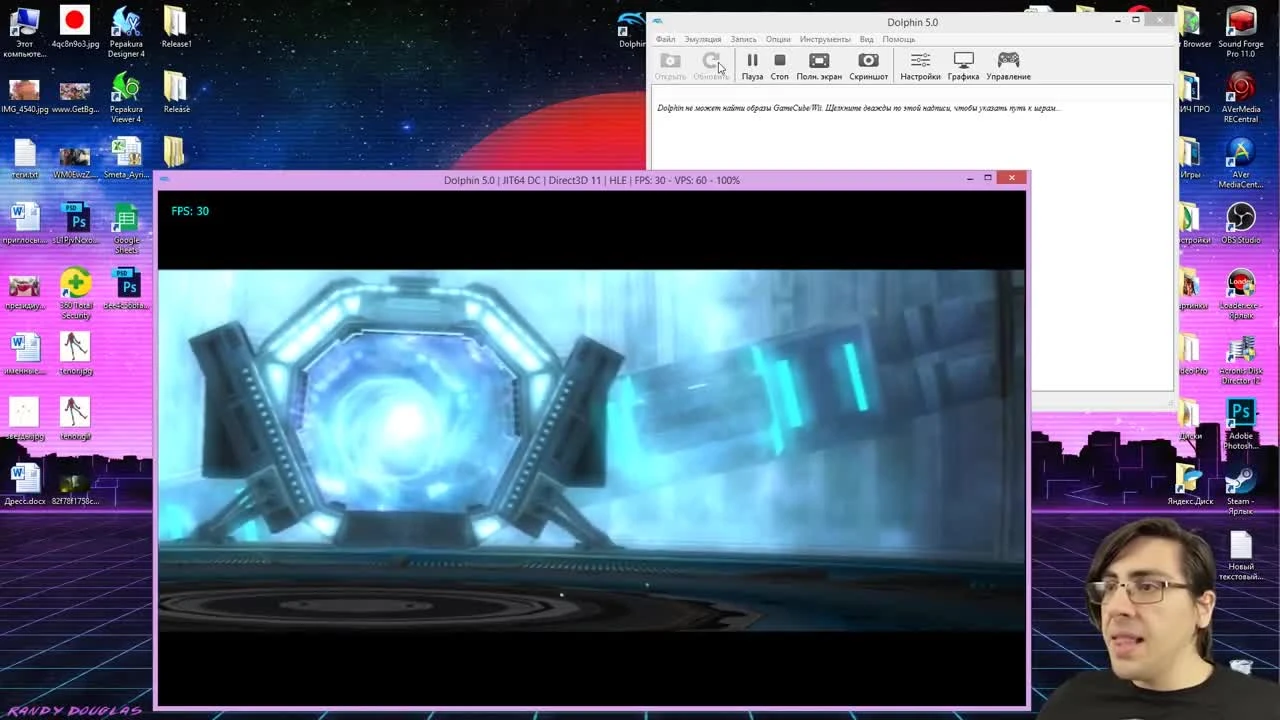Screen dimensions: 1280x720
Task: Select the Яндекс.Диск desktop icon
Action: (x=1190, y=484)
